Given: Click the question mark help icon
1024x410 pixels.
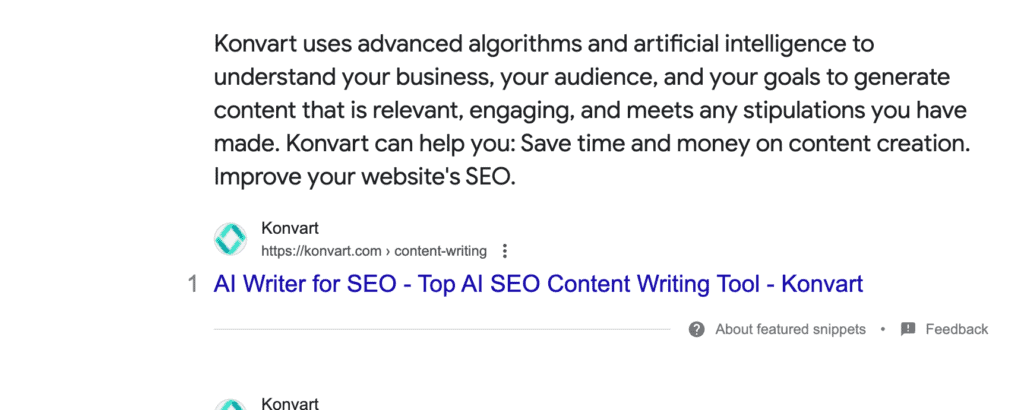Looking at the screenshot, I should click(x=697, y=329).
